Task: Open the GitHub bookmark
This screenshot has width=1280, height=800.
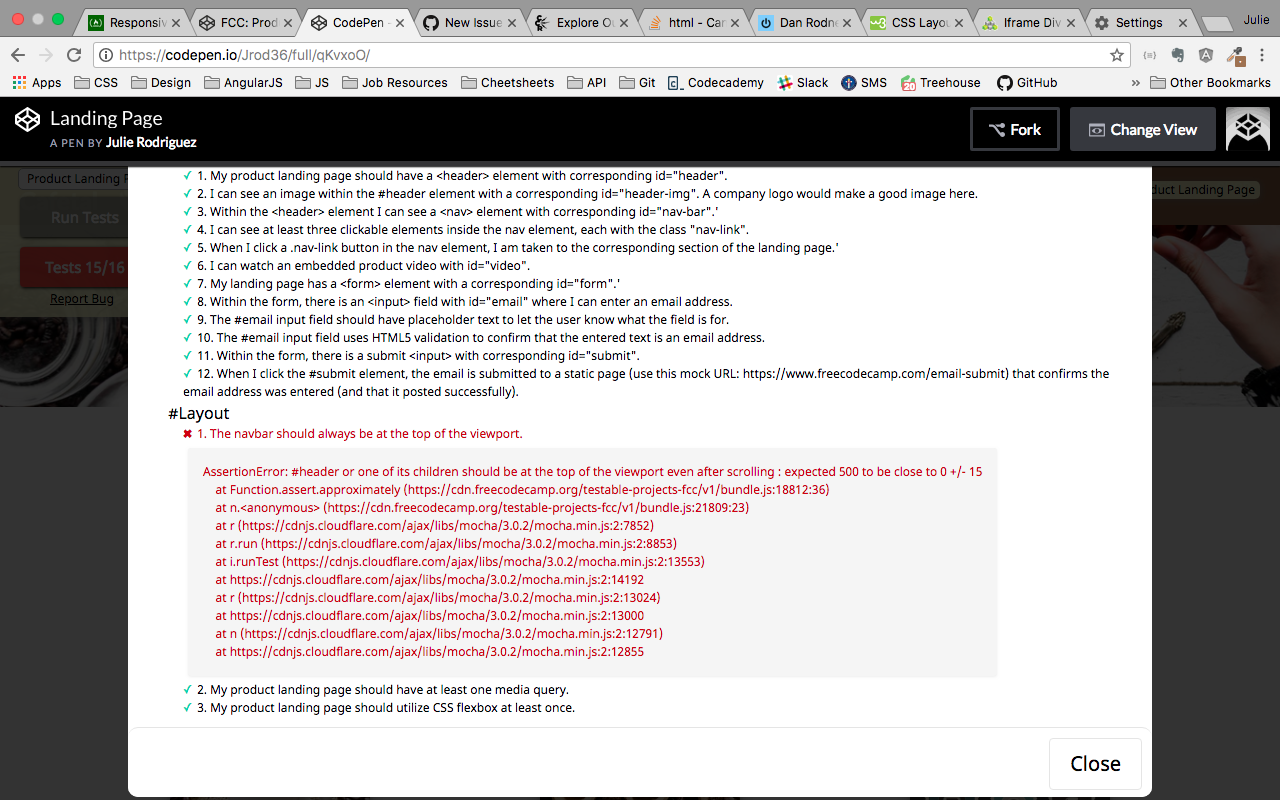Action: pos(1027,83)
